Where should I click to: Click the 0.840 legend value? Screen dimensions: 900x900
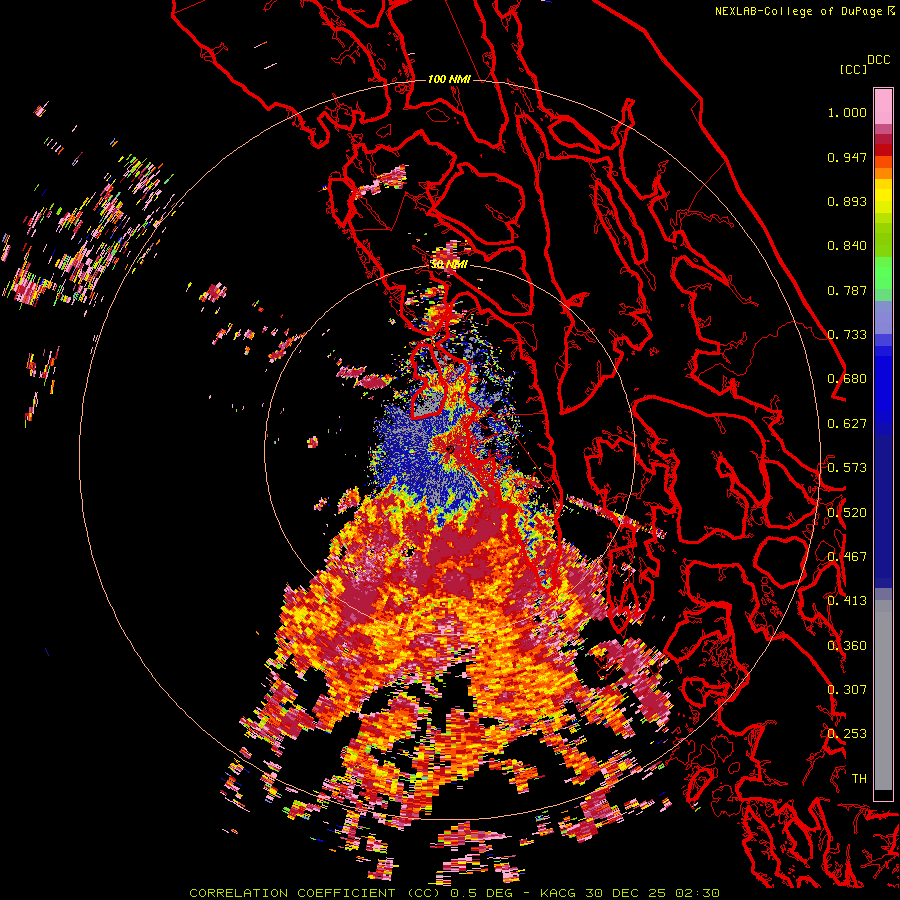(847, 246)
